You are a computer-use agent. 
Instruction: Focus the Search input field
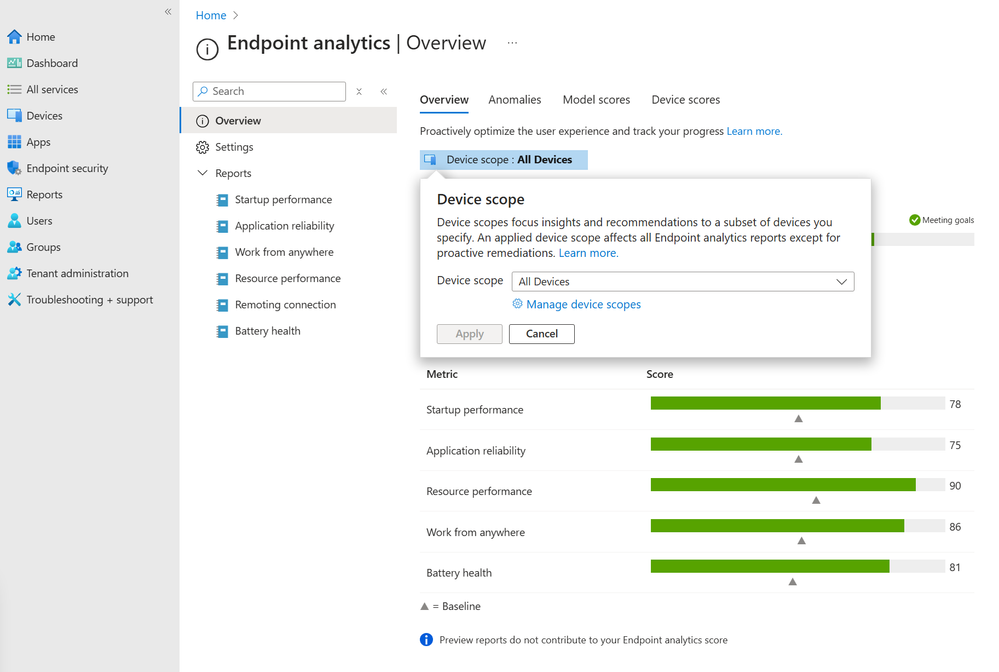point(269,92)
